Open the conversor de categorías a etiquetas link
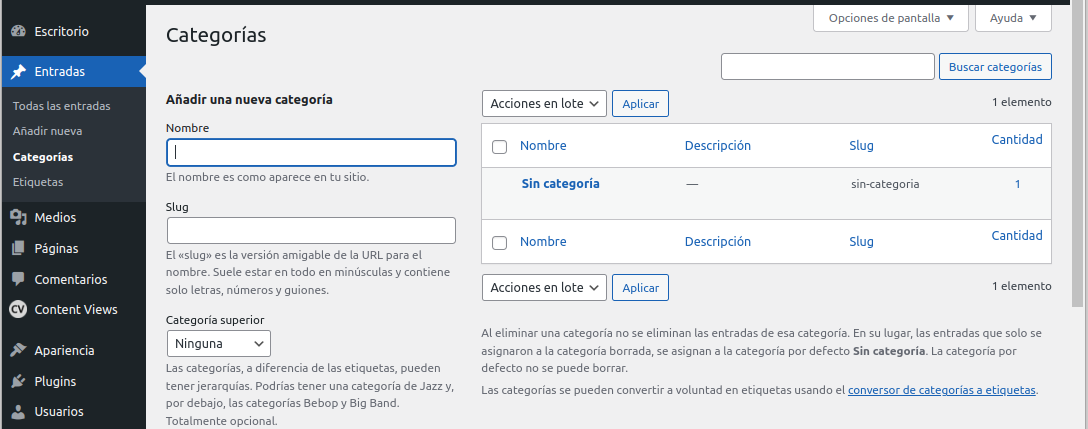The height and width of the screenshot is (429, 1088). (941, 390)
